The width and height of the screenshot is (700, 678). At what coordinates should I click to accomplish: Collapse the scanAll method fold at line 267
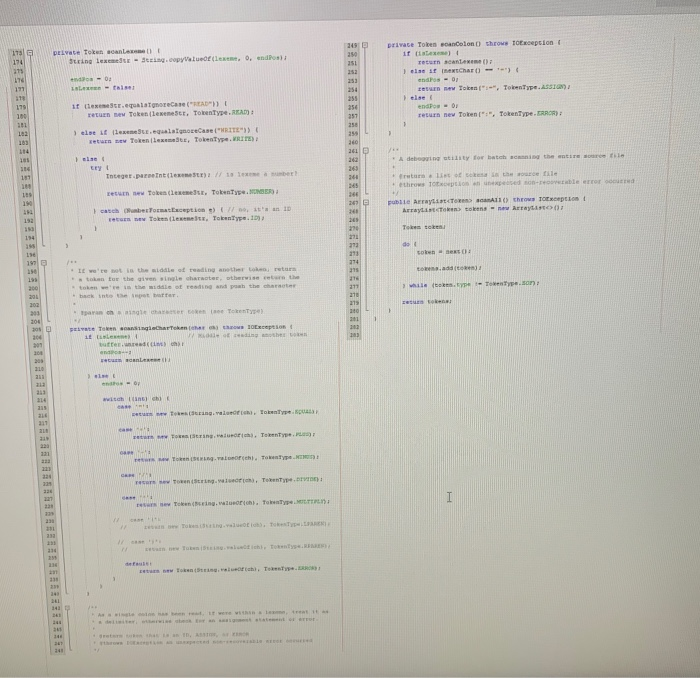point(366,202)
